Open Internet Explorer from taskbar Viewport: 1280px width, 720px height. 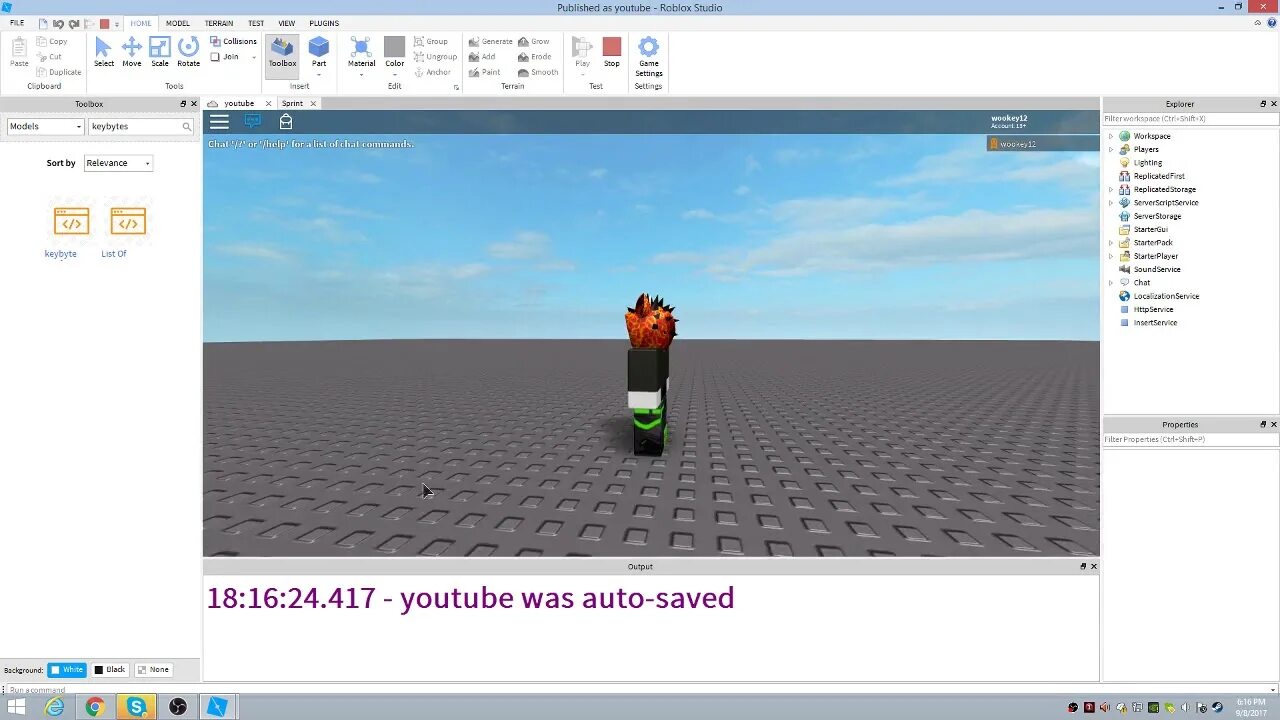(54, 707)
